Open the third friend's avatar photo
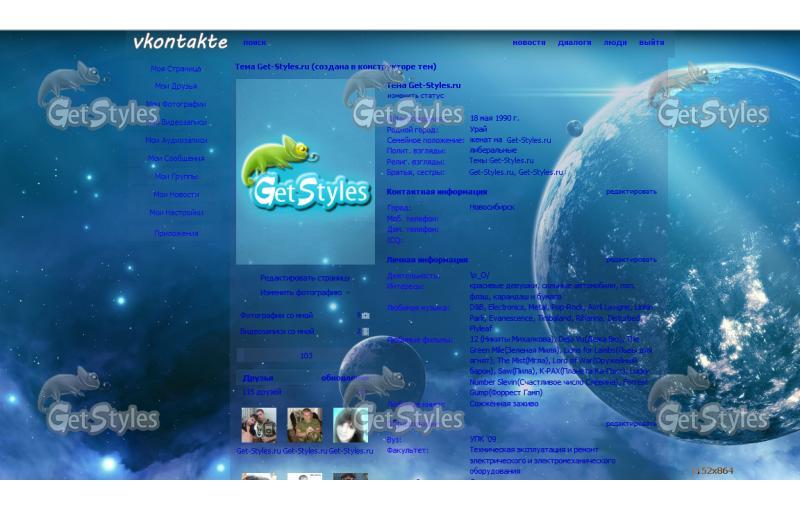This screenshot has height=509, width=800. 350,425
